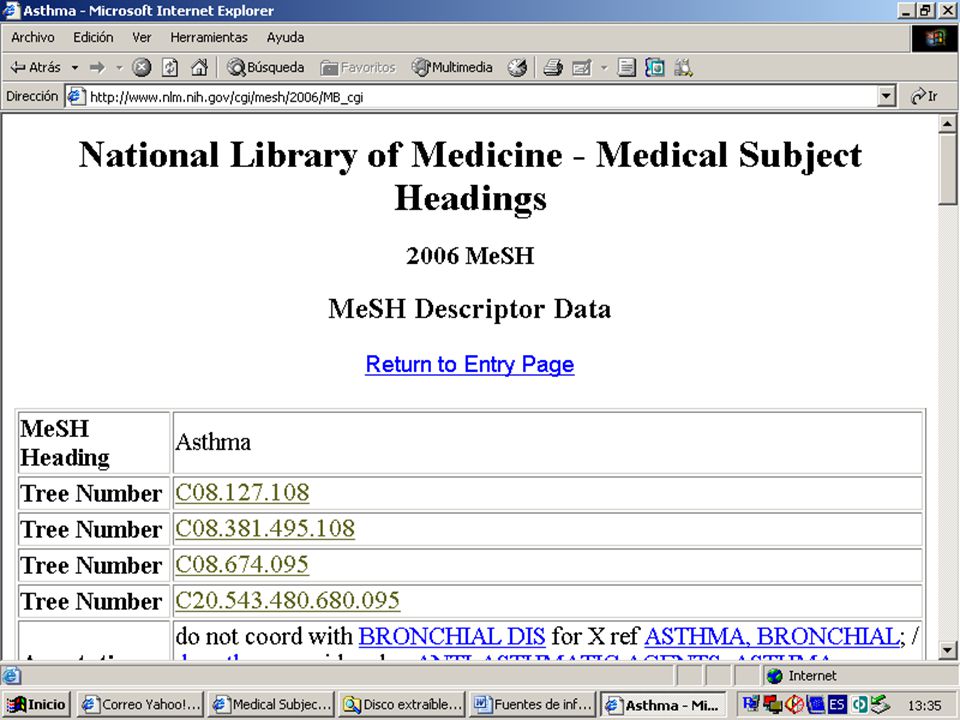960x720 pixels.
Task: Follow the Return to Entry Page link
Action: [470, 364]
